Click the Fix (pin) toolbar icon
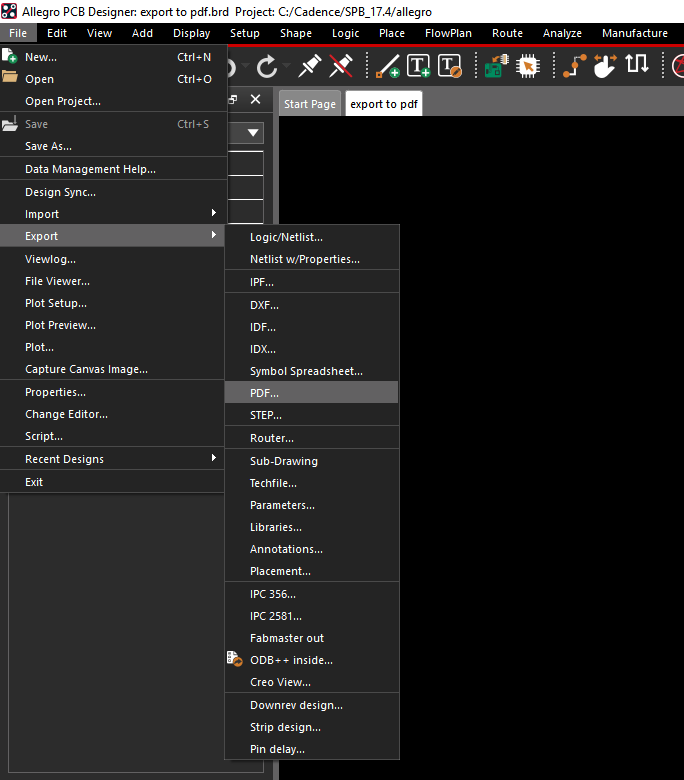684x780 pixels. [x=309, y=66]
